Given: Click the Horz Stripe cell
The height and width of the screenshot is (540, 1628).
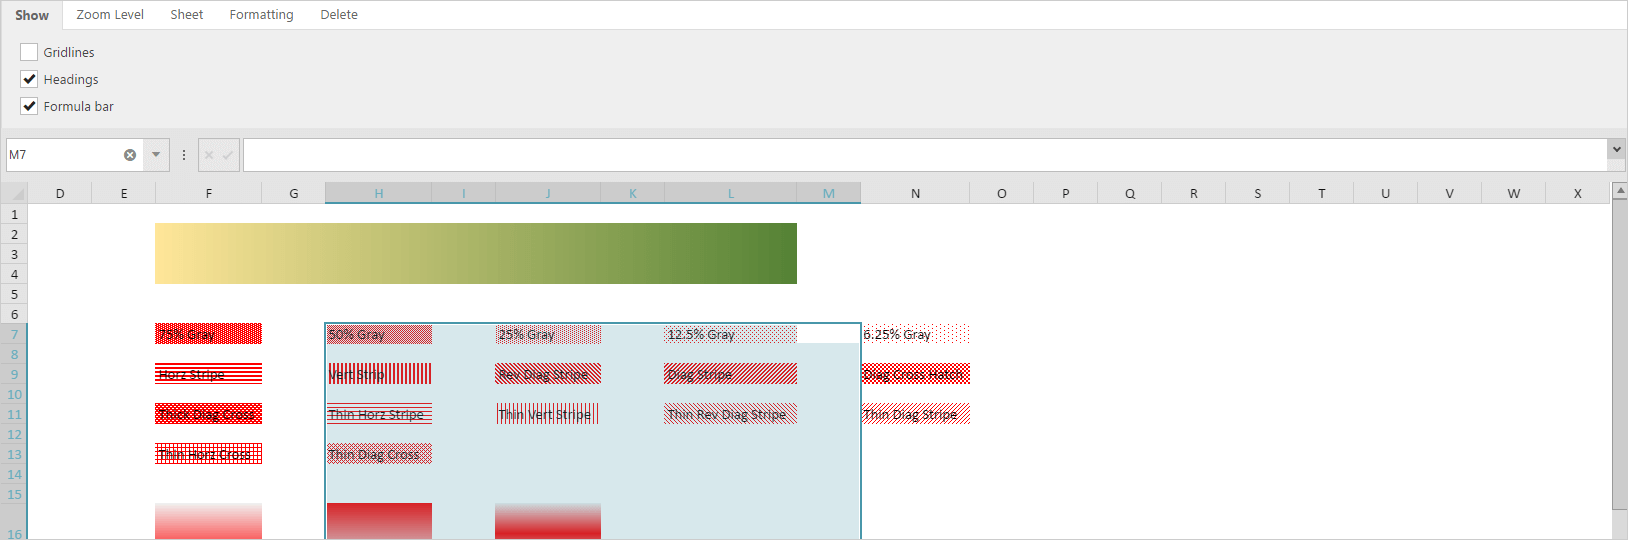Looking at the screenshot, I should pyautogui.click(x=208, y=374).
